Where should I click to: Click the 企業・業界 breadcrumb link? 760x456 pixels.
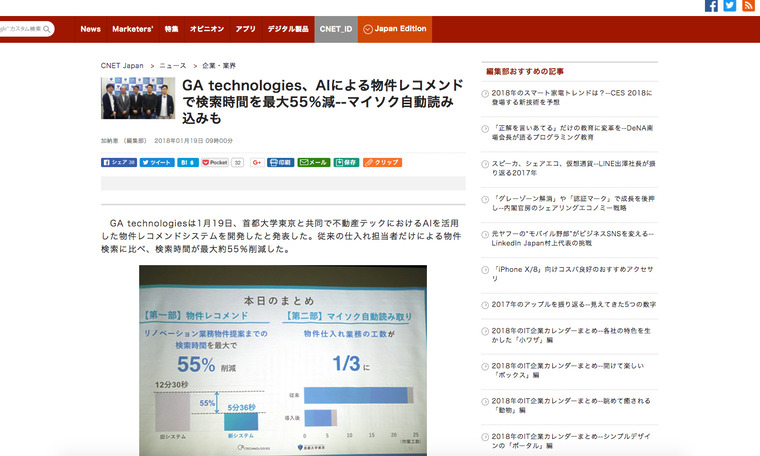tap(220, 65)
